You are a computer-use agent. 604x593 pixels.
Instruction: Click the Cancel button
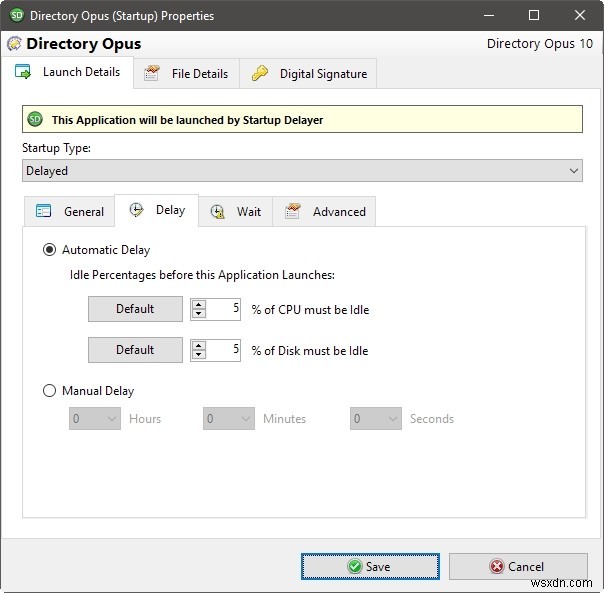tap(518, 566)
